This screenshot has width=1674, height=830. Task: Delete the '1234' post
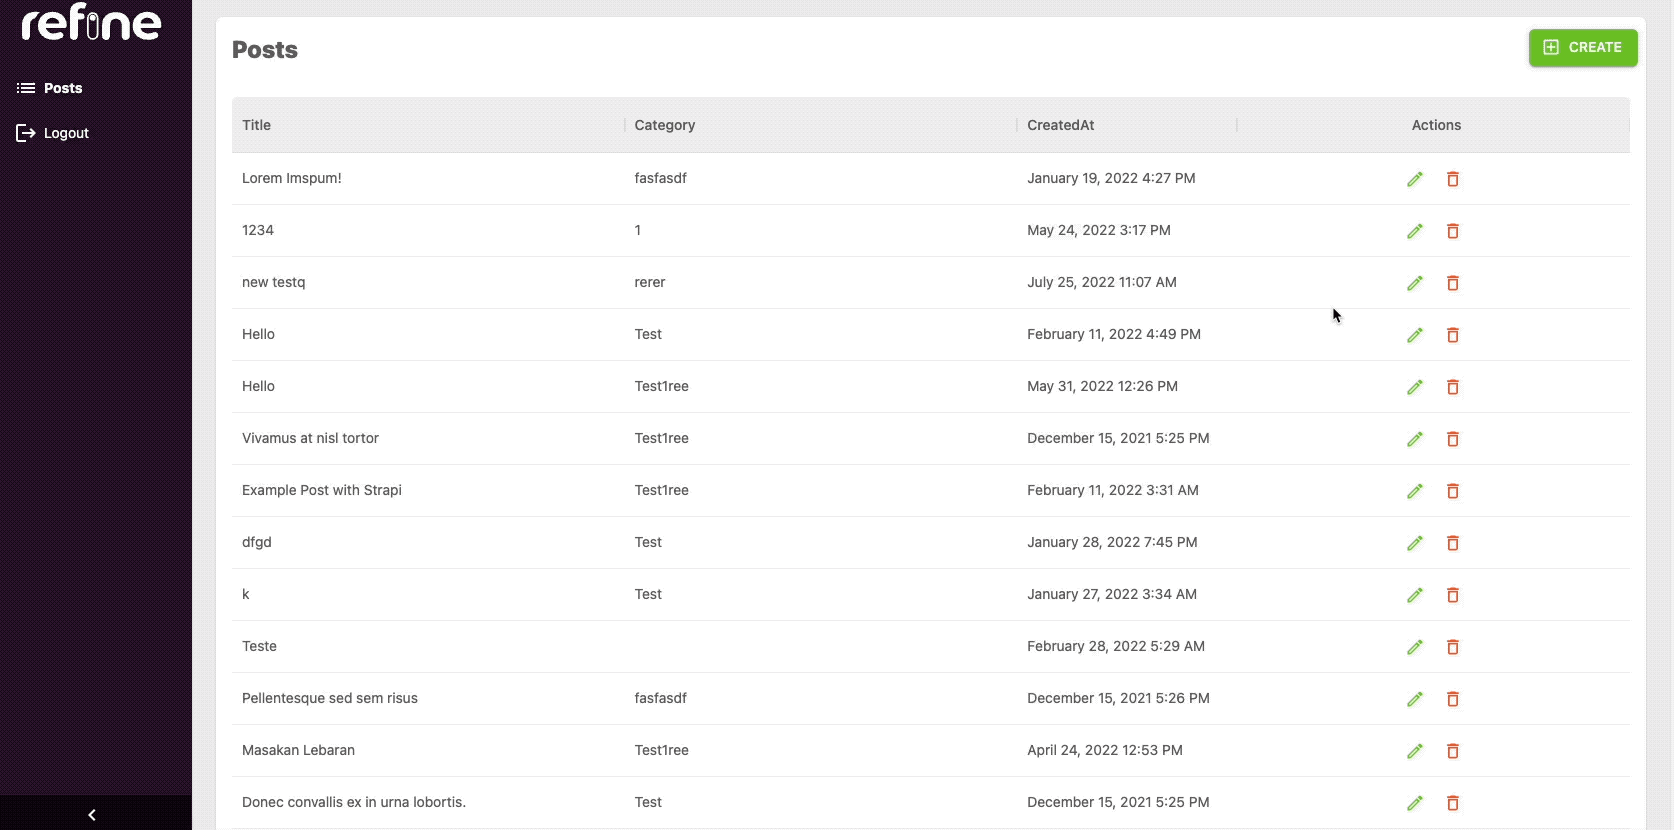[1452, 231]
